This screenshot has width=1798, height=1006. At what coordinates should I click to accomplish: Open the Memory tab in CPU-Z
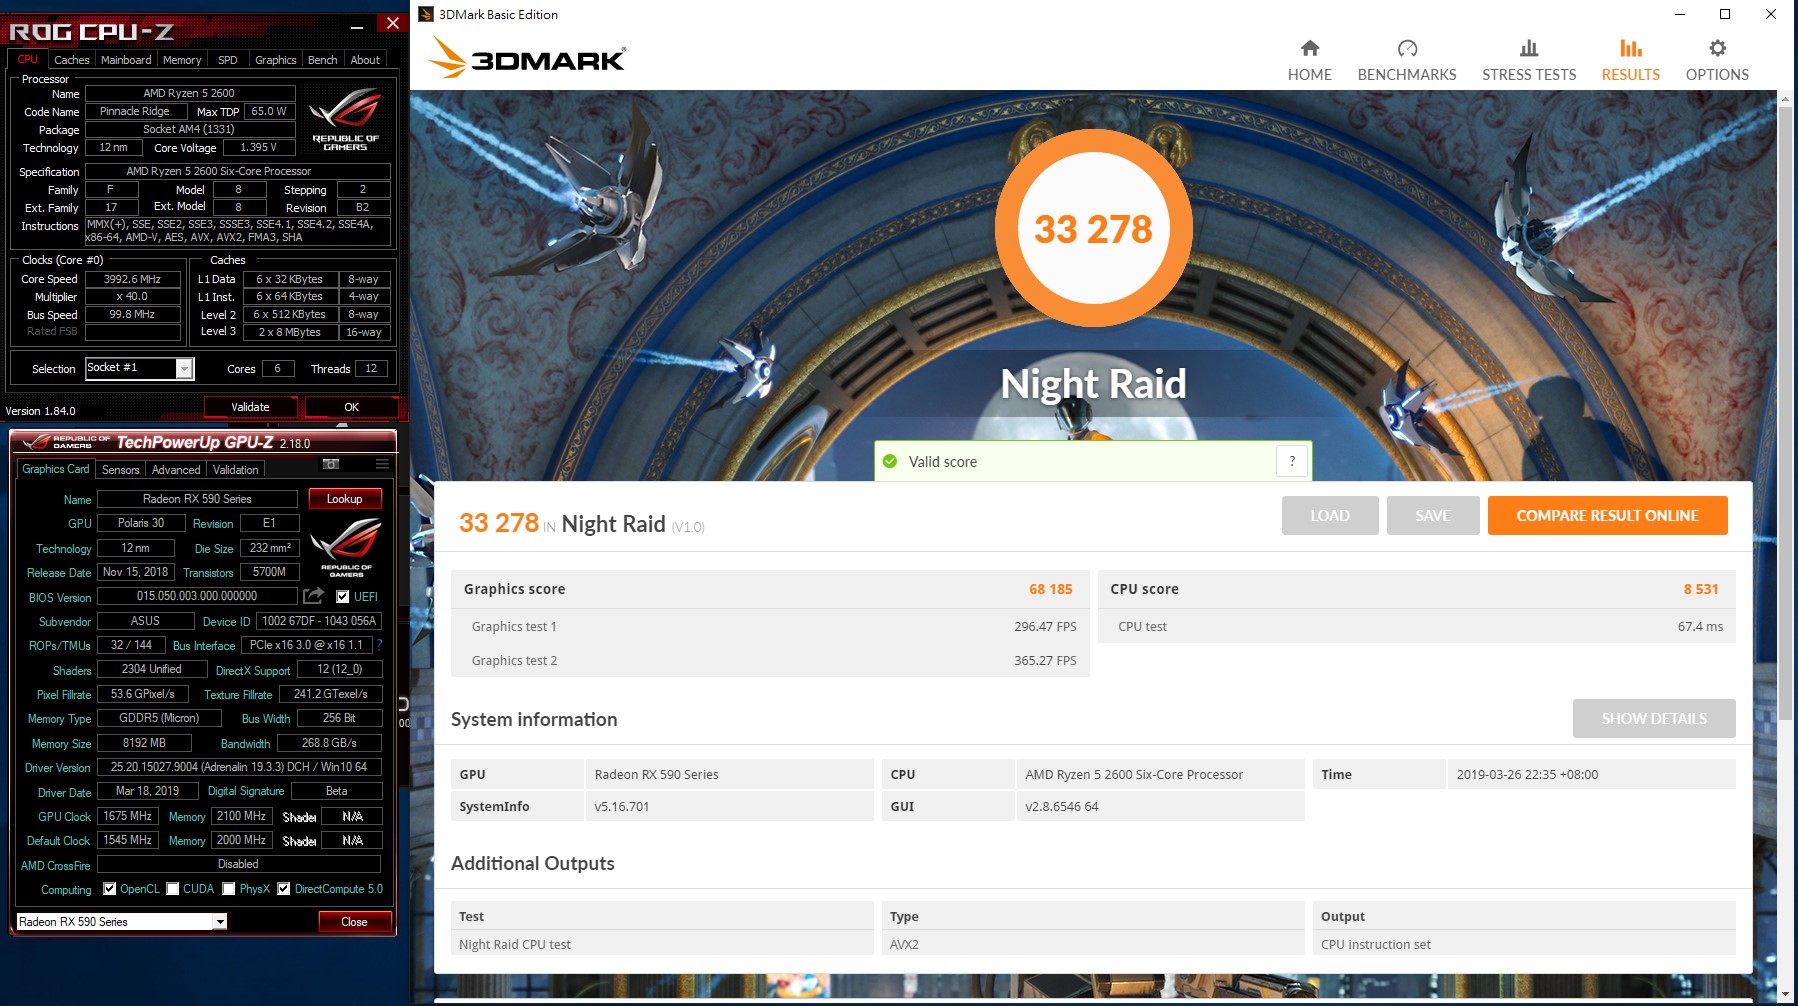click(x=182, y=60)
